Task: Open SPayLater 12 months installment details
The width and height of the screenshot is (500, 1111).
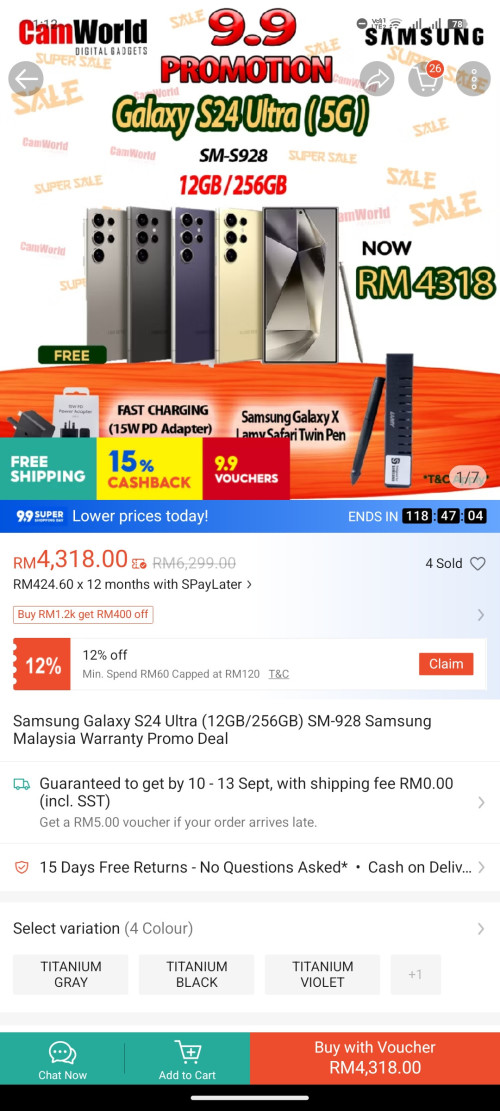Action: 132,585
